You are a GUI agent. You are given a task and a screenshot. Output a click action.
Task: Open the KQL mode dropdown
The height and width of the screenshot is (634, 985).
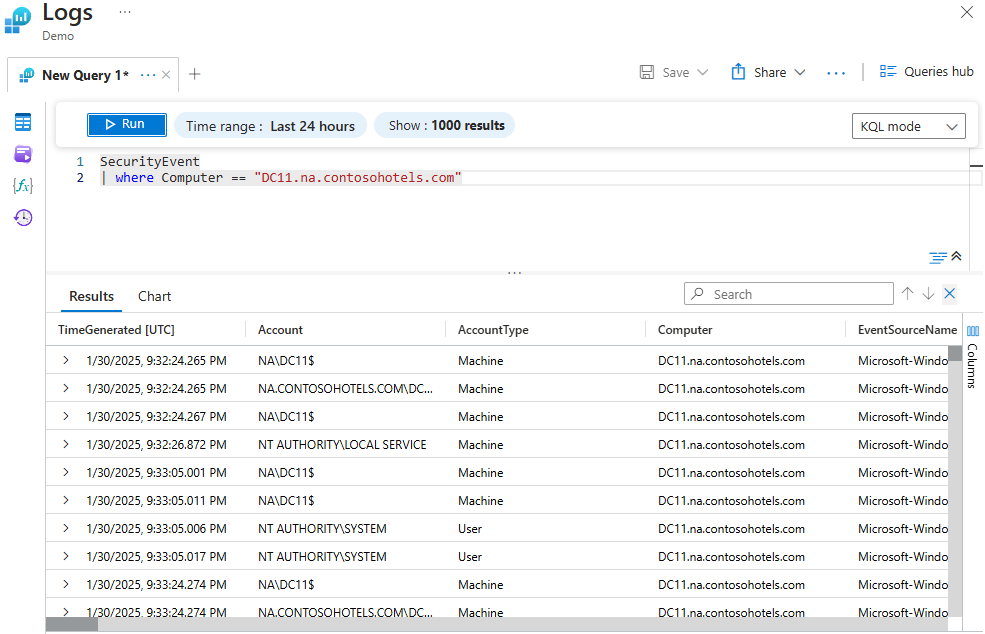[908, 126]
